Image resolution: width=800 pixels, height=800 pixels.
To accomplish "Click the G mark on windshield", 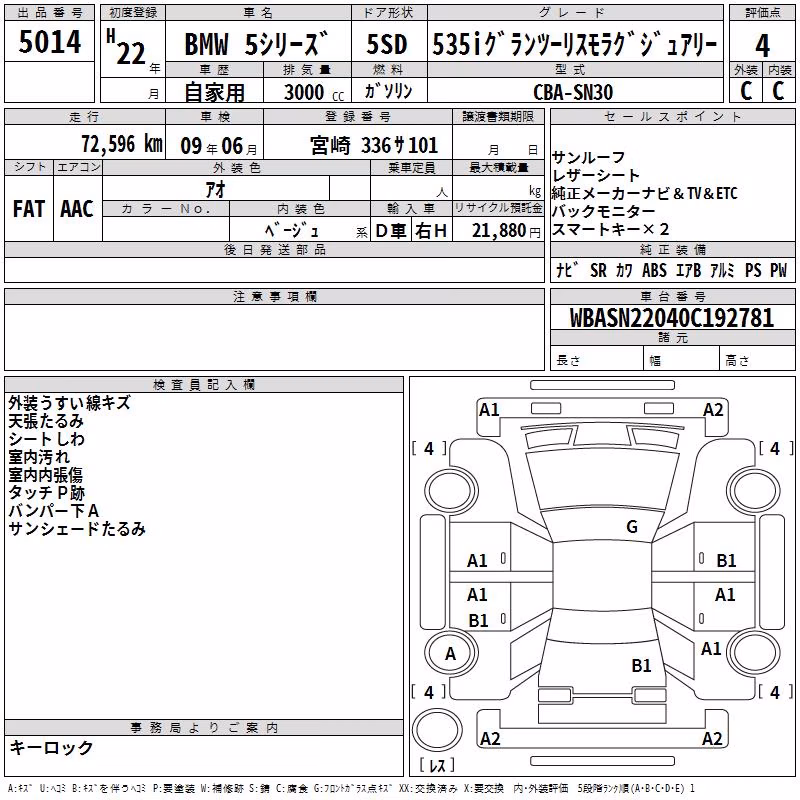I will 632,527.
